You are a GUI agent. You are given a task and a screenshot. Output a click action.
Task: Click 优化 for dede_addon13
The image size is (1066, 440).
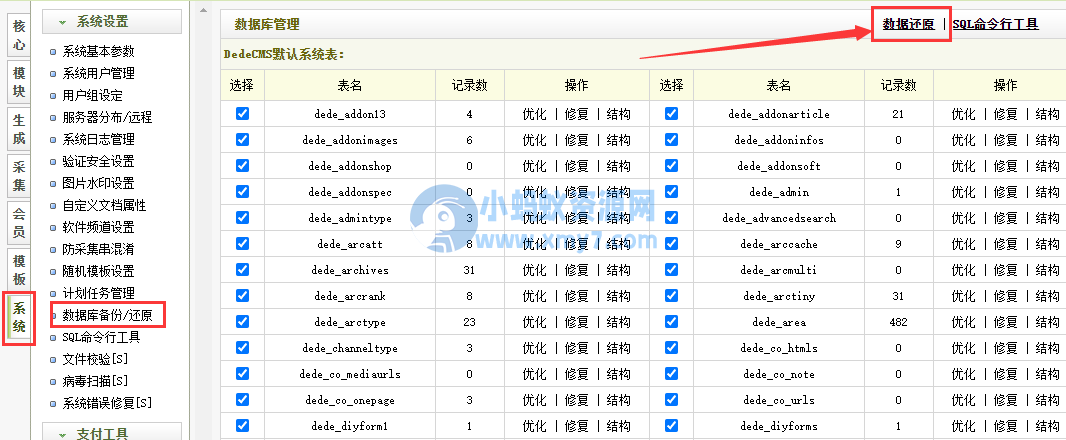(x=534, y=114)
